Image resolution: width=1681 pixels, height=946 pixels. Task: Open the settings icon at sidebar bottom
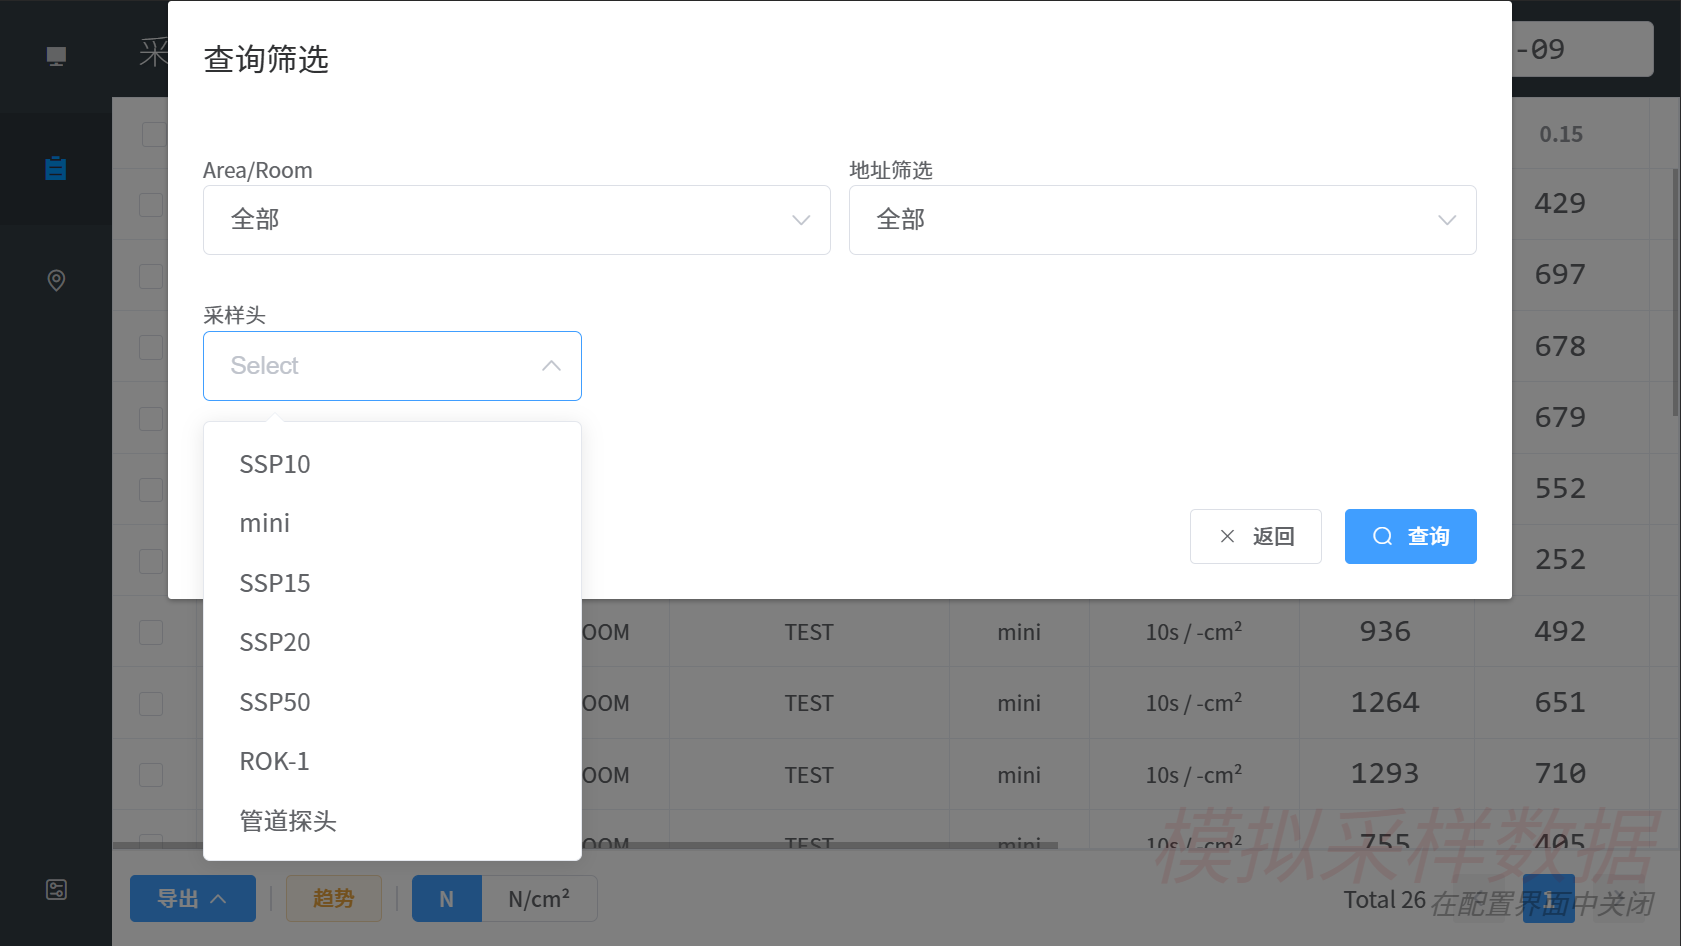(x=56, y=889)
